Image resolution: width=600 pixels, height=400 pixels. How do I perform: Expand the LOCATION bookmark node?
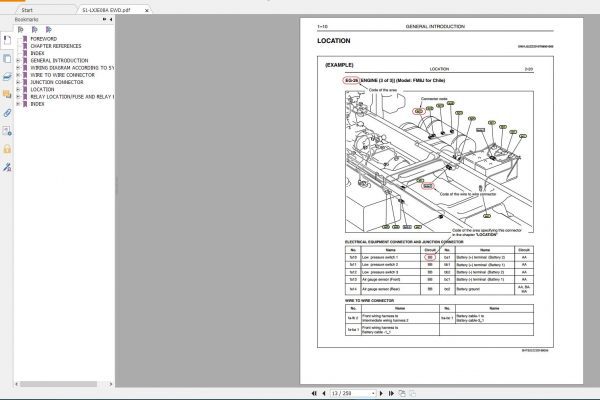click(18, 90)
